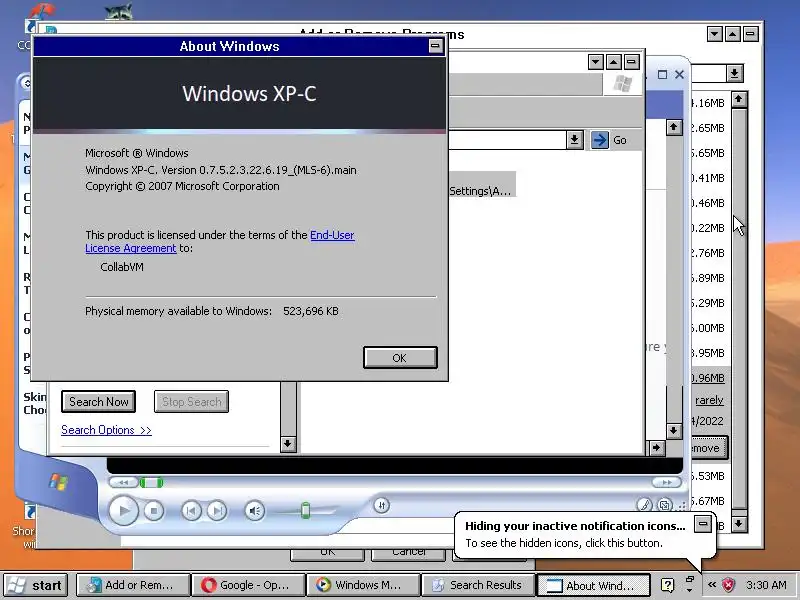This screenshot has height=600, width=800.
Task: Click scroll-up arrow in Add or Remove Programs list
Action: tap(739, 99)
